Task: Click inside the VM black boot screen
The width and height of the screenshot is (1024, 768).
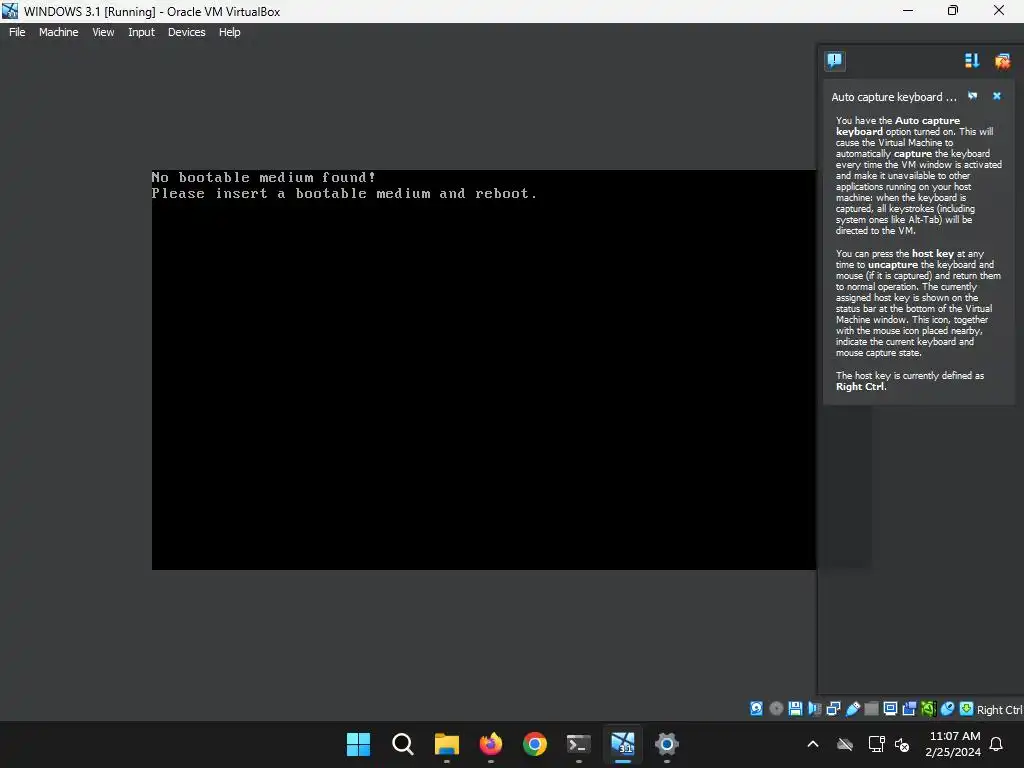Action: (x=483, y=370)
